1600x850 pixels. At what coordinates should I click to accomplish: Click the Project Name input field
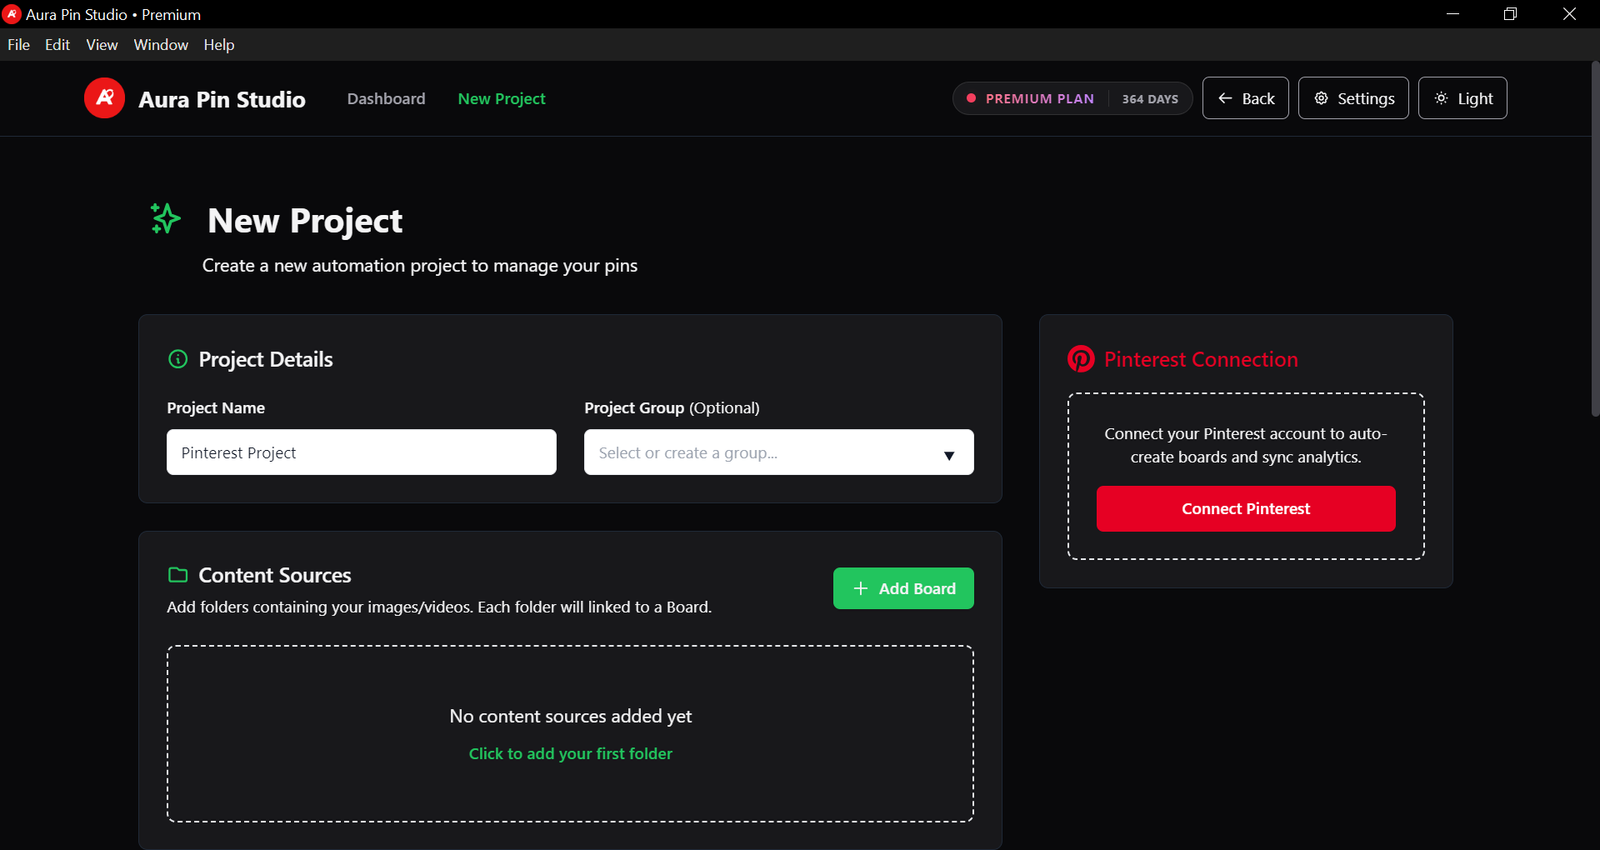362,452
